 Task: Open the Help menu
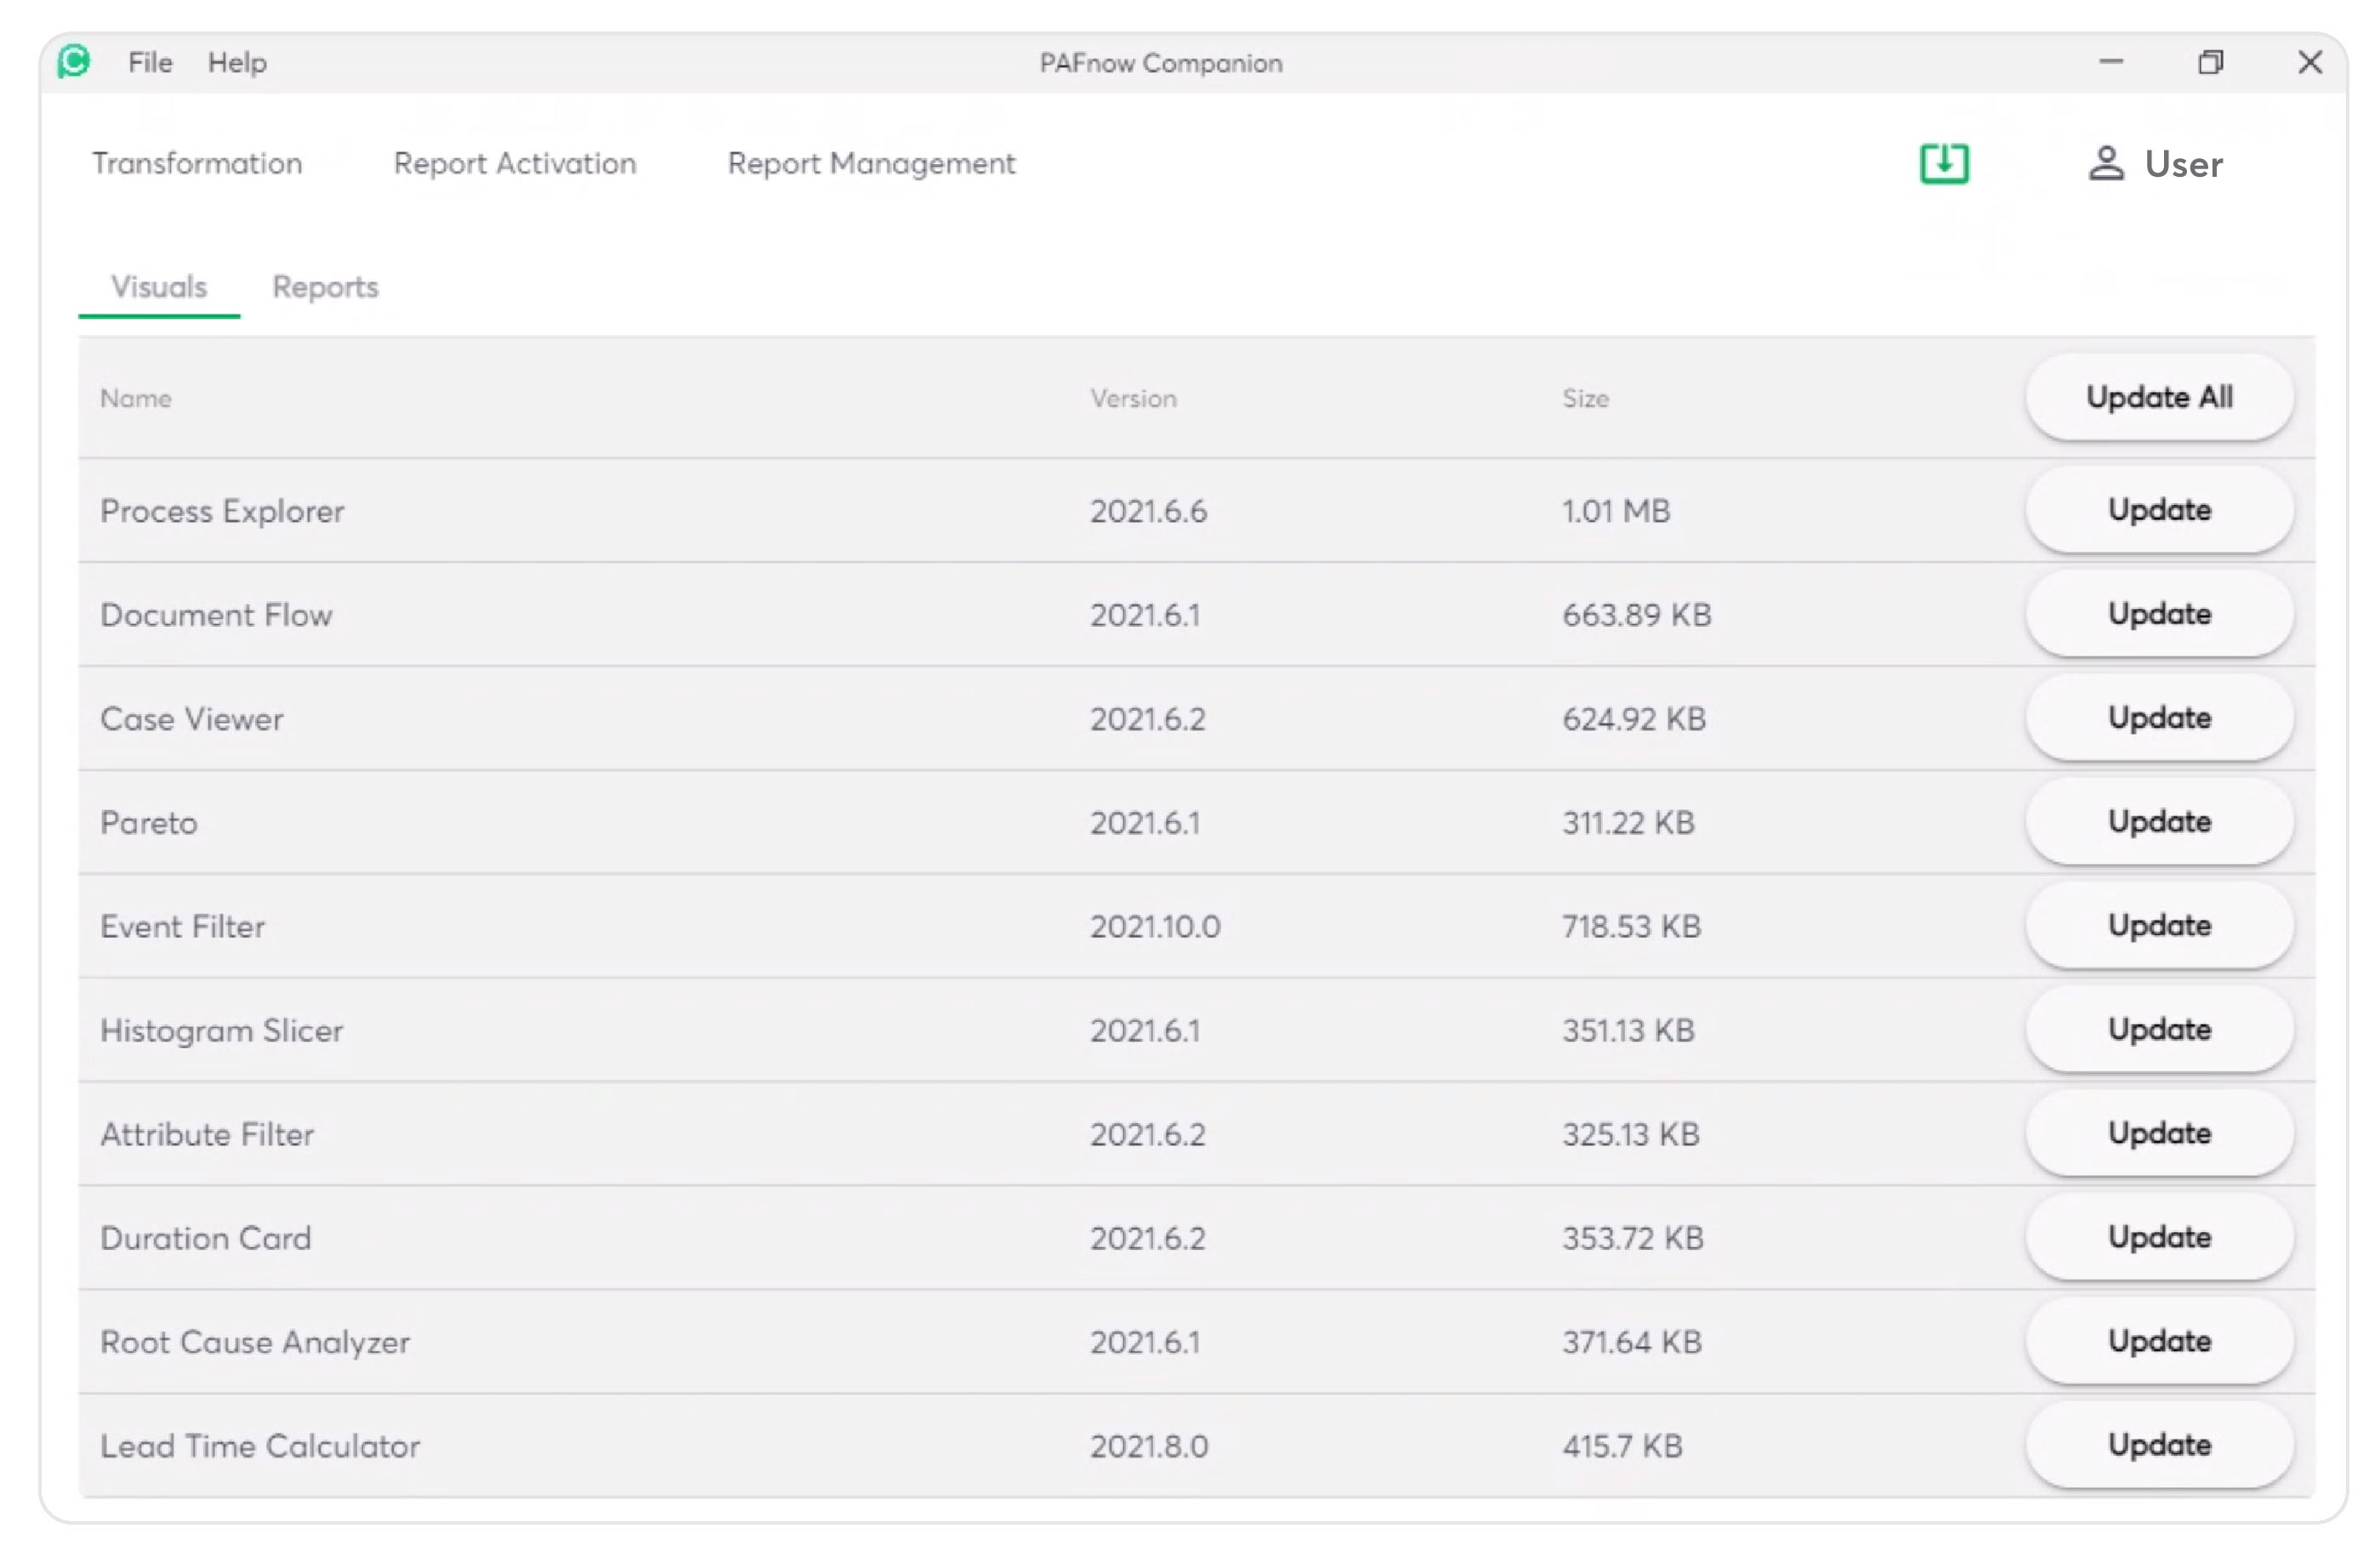[237, 62]
